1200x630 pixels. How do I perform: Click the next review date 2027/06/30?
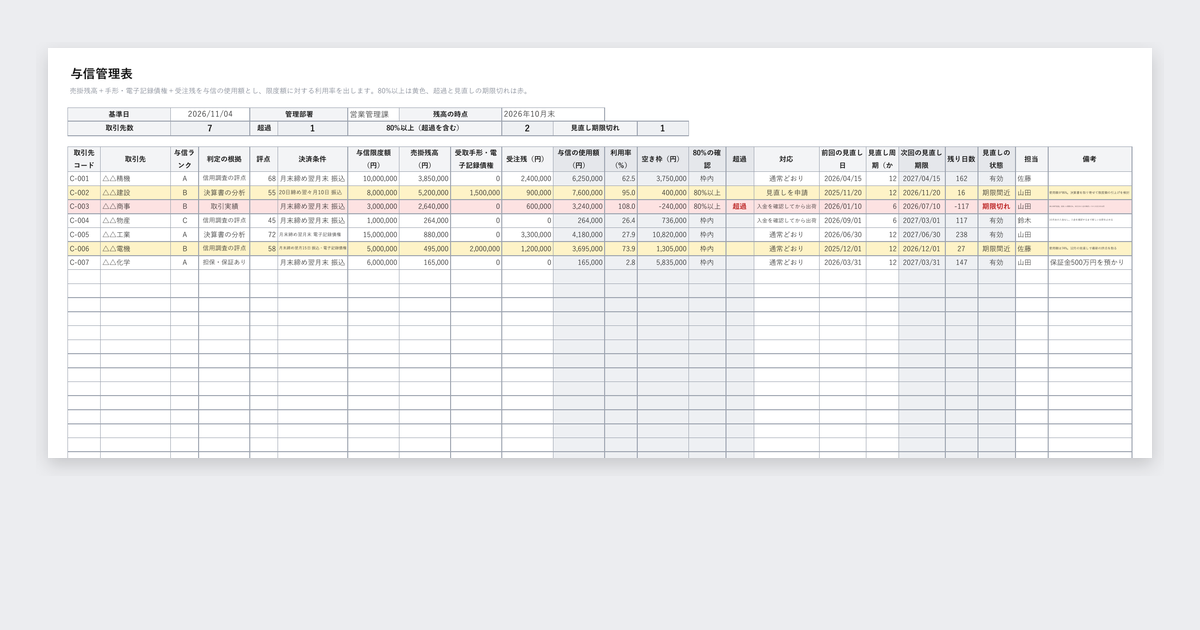coord(922,234)
